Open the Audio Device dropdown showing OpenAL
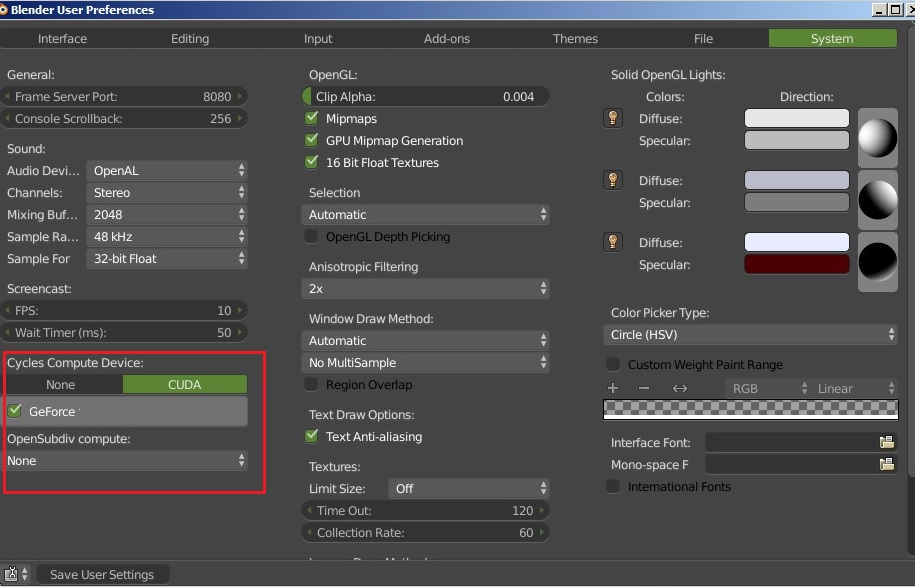This screenshot has height=587, width=915. point(166,170)
